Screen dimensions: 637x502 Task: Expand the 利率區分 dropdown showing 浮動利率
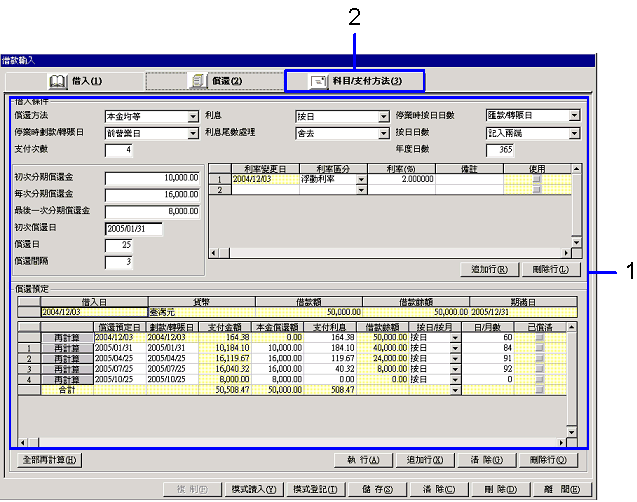tap(358, 178)
